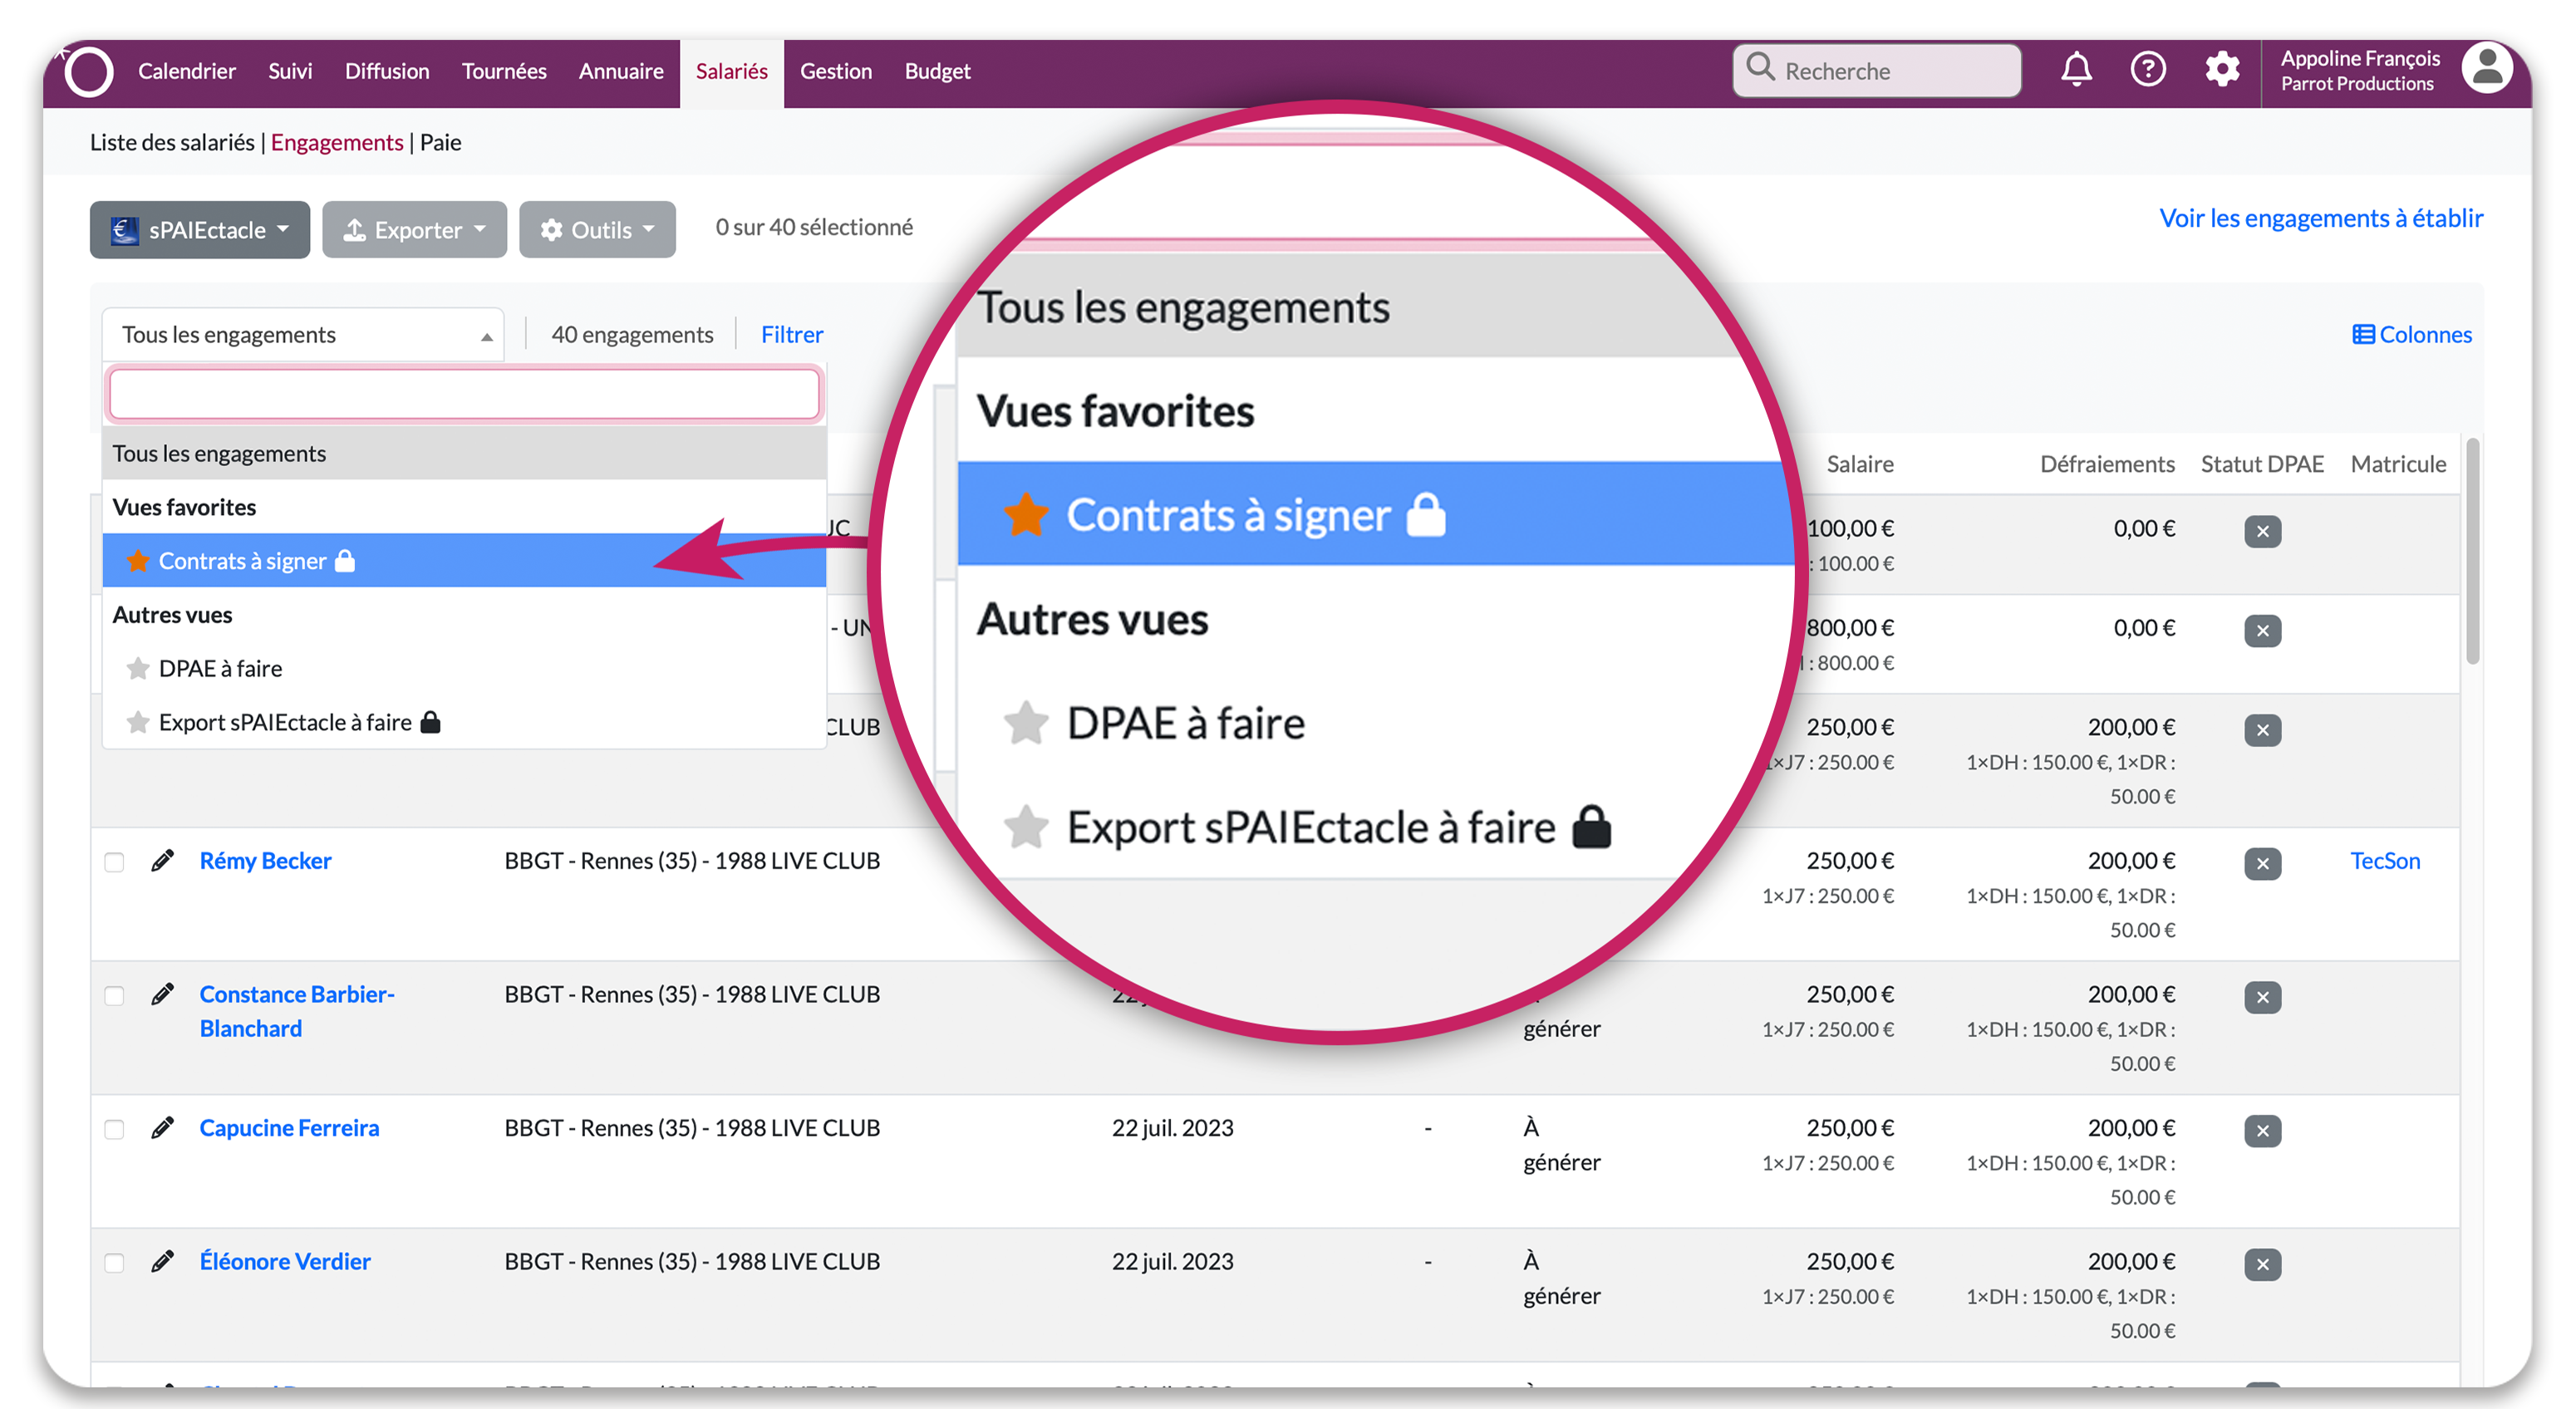Sort by the Défraiements column header
The height and width of the screenshot is (1409, 2576).
click(2107, 464)
